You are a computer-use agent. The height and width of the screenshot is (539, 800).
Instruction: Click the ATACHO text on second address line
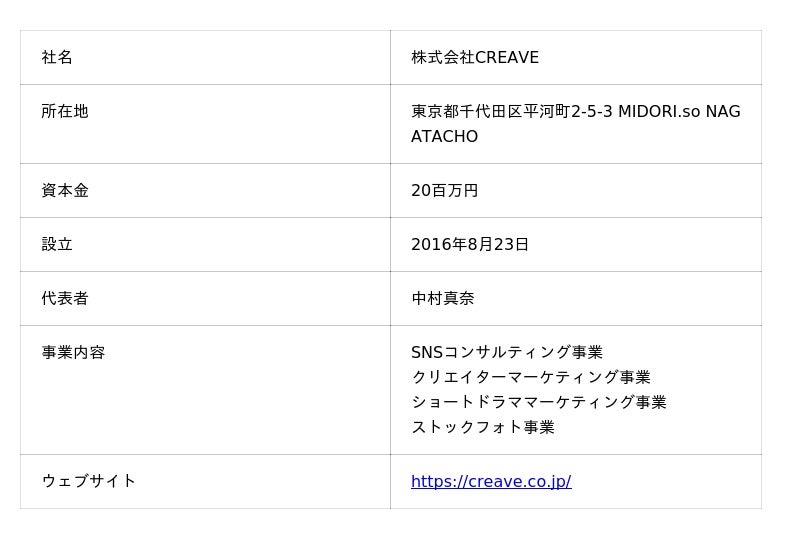click(444, 136)
